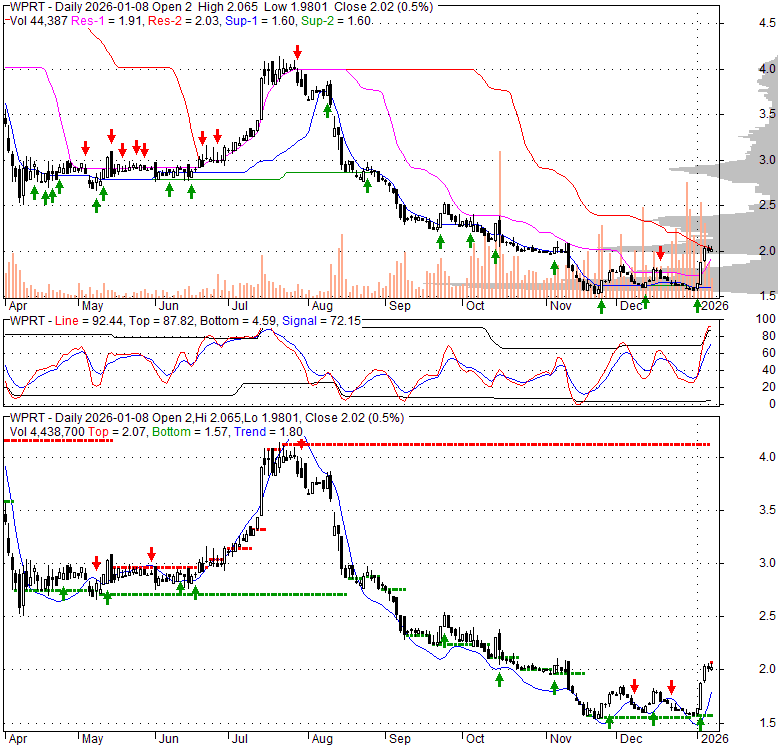780x745 pixels.
Task: Click the 'Sup-1 = 1.60' legend text
Action: coord(260,21)
